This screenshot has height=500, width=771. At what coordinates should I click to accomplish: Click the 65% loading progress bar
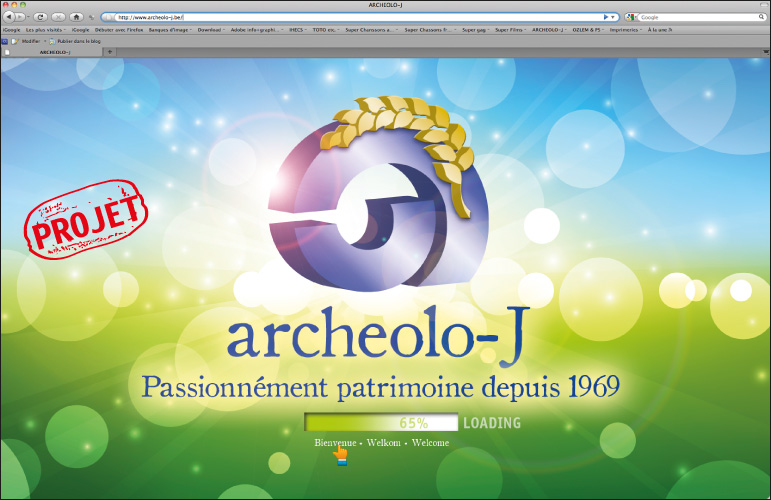pyautogui.click(x=381, y=422)
